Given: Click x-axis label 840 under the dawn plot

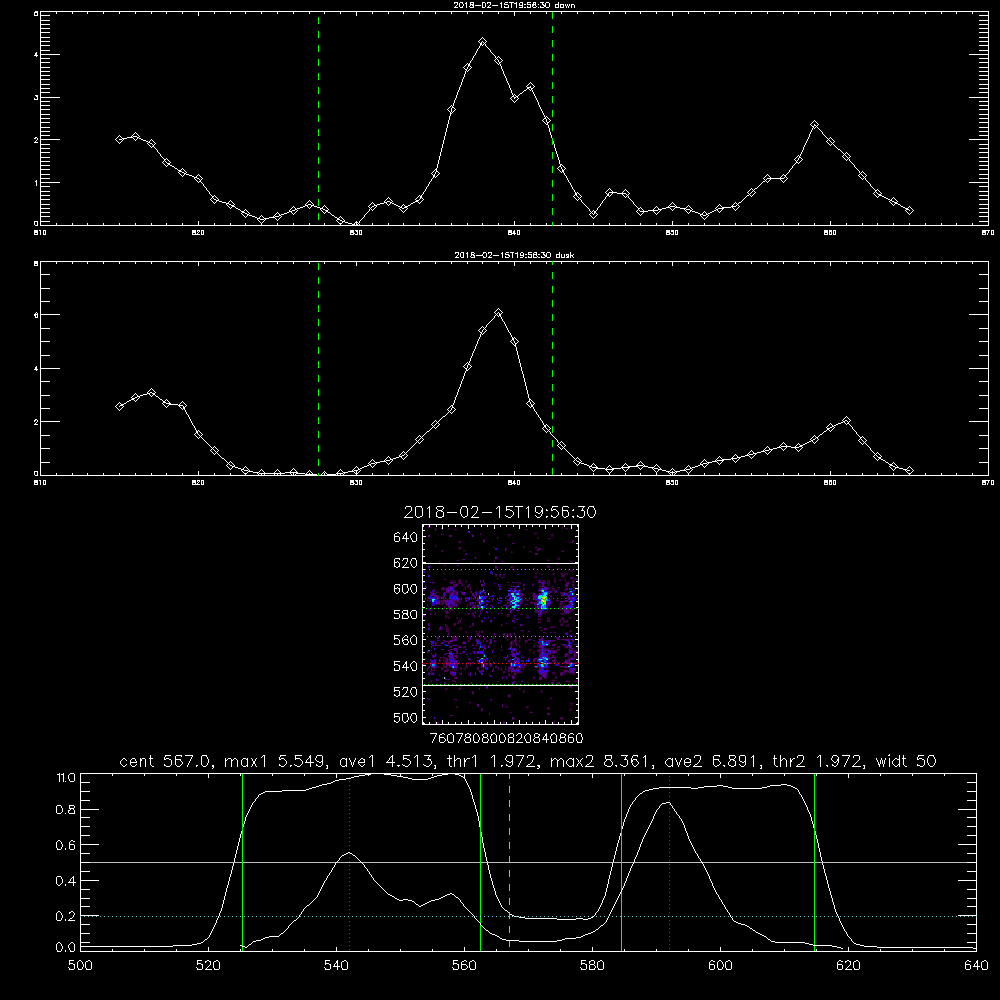Looking at the screenshot, I should [514, 233].
